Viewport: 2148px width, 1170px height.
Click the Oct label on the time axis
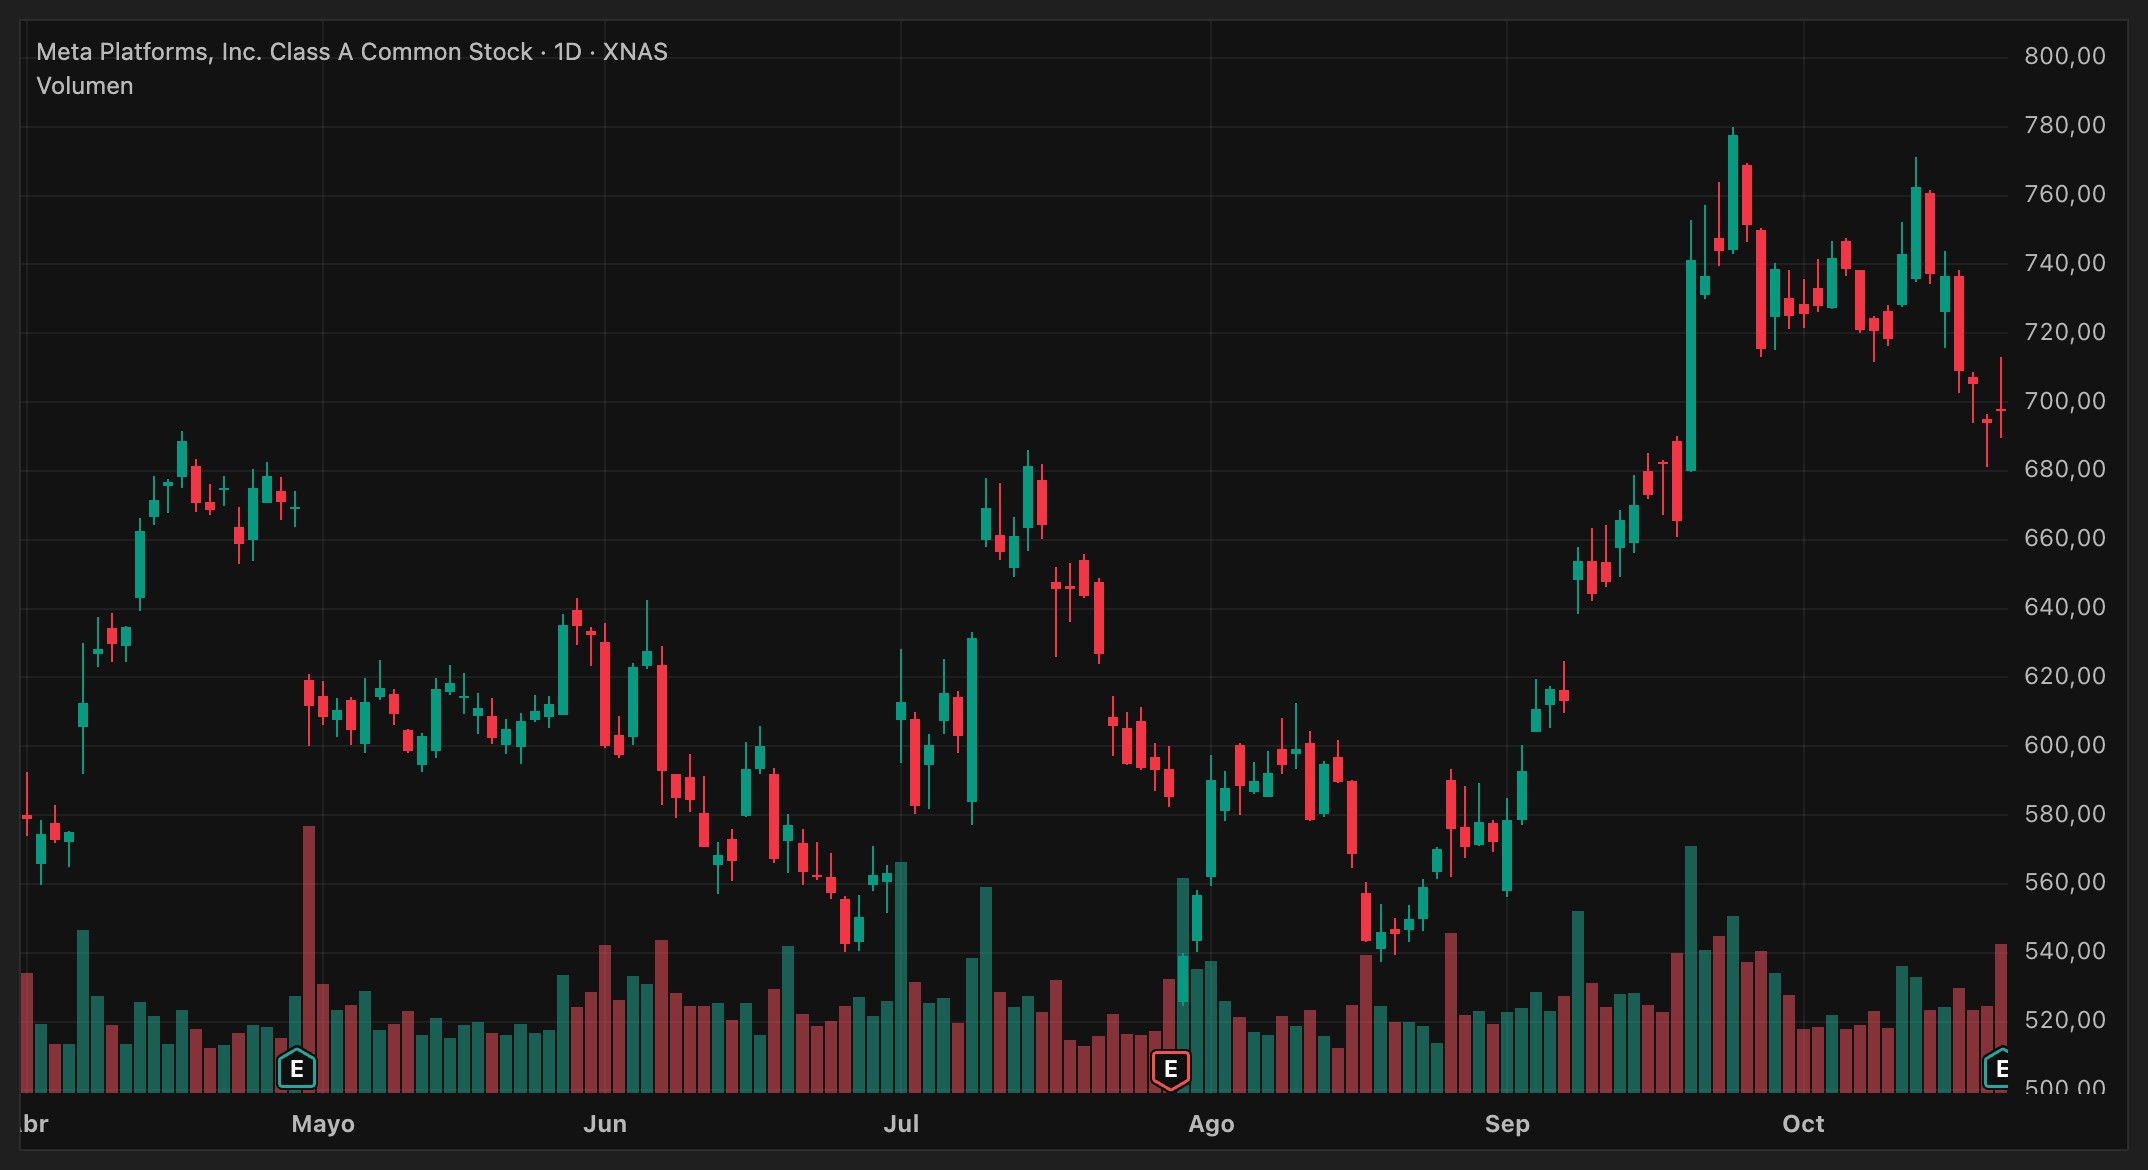coord(1803,1124)
